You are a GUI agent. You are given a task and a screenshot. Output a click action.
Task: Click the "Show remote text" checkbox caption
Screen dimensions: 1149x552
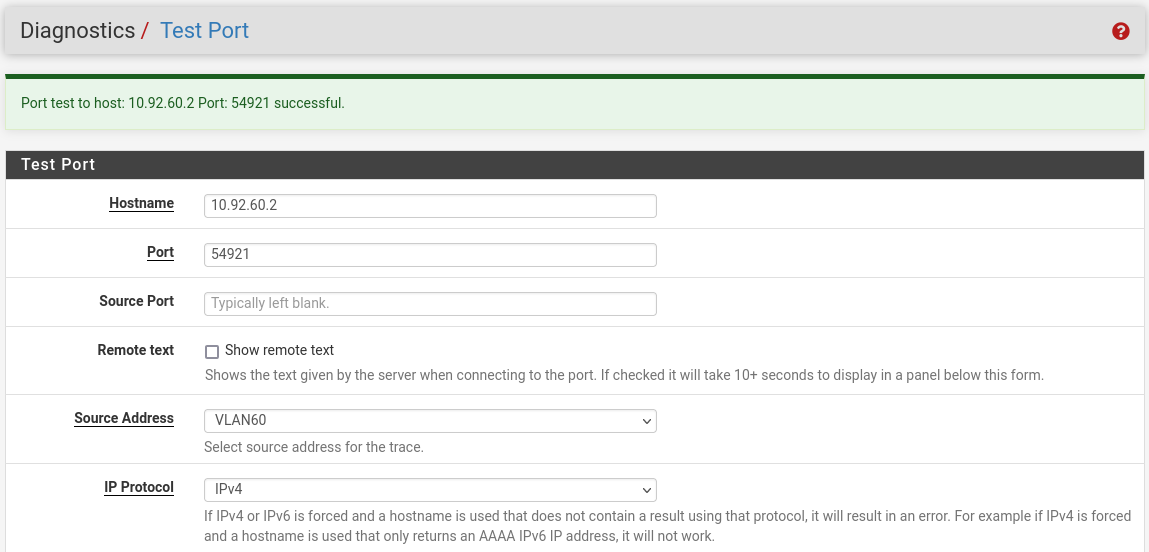click(279, 351)
